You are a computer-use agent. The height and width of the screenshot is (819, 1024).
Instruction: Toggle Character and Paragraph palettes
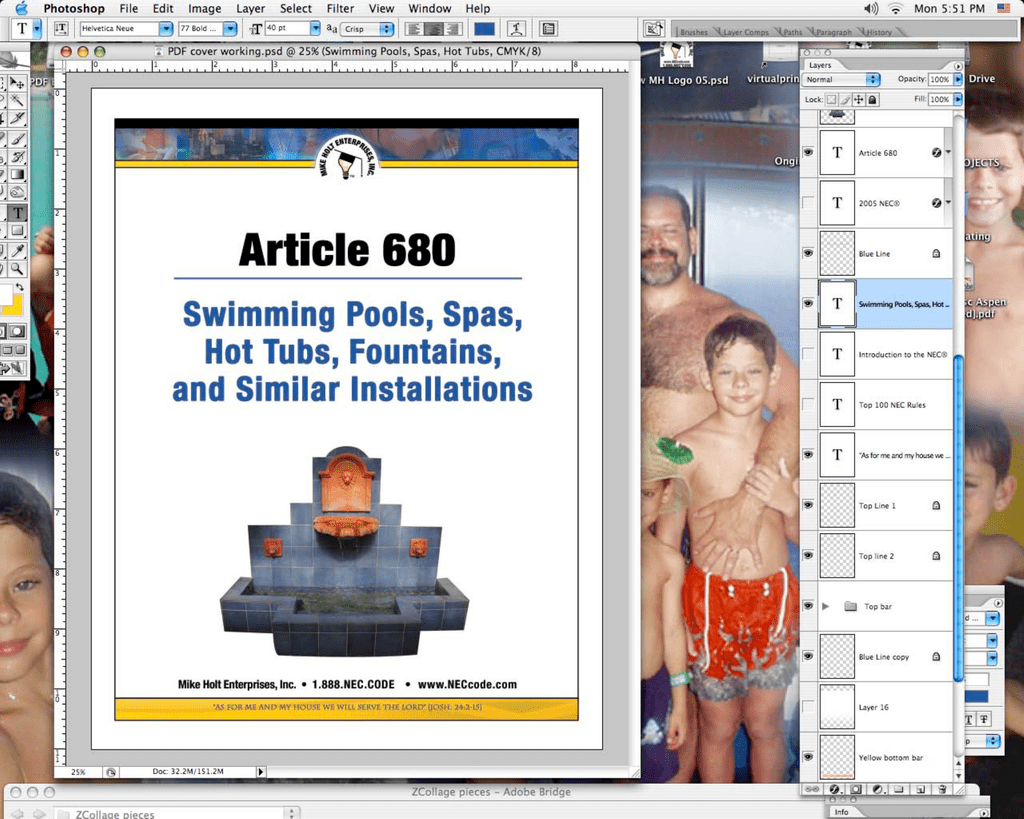pos(548,29)
